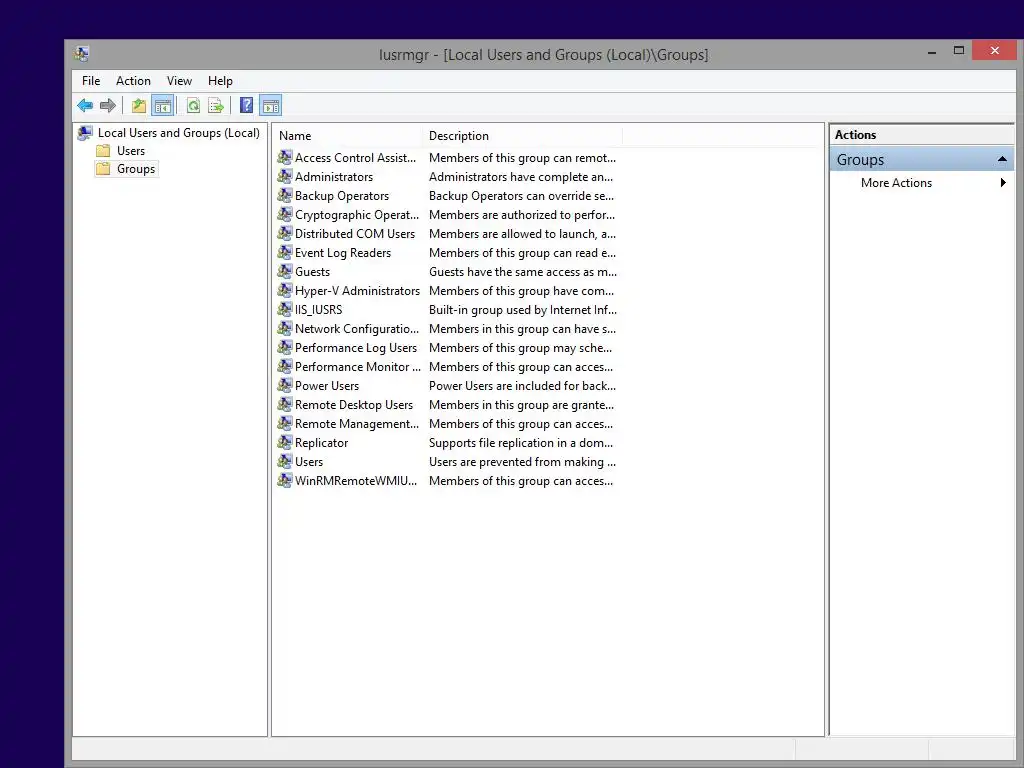Viewport: 1024px width, 768px height.
Task: Select the Performance Monitor ... group row
Action: (358, 366)
